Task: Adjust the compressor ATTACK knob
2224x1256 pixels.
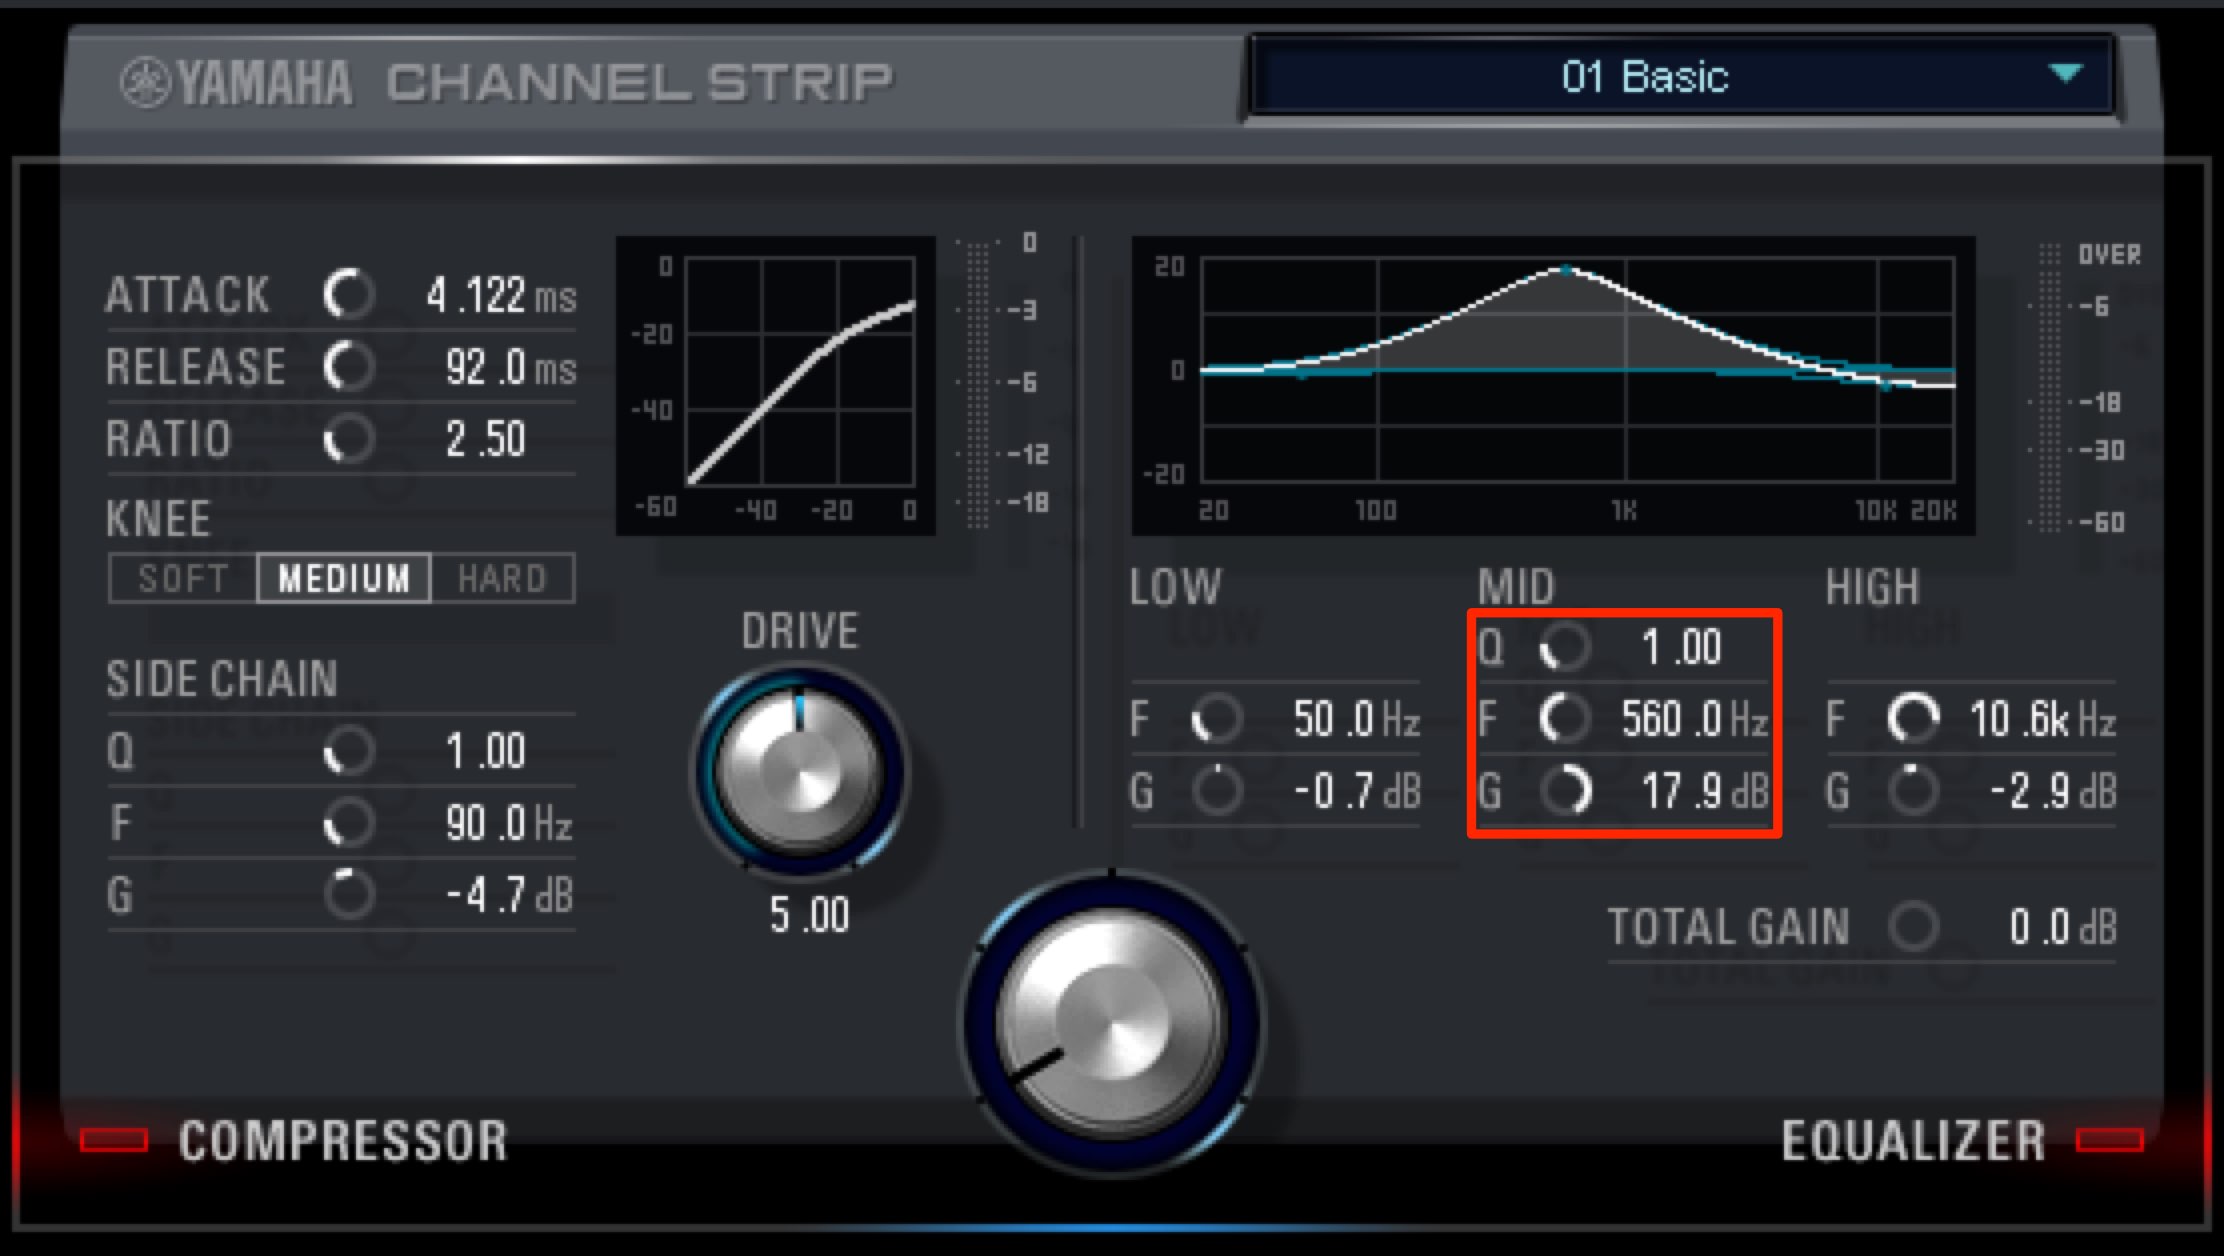Action: pyautogui.click(x=349, y=294)
